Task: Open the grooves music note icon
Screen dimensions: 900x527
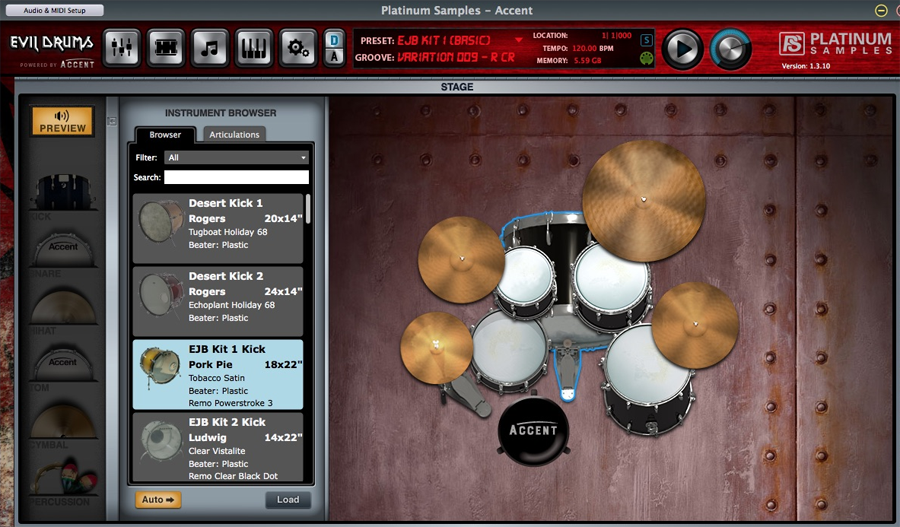Action: click(x=210, y=48)
